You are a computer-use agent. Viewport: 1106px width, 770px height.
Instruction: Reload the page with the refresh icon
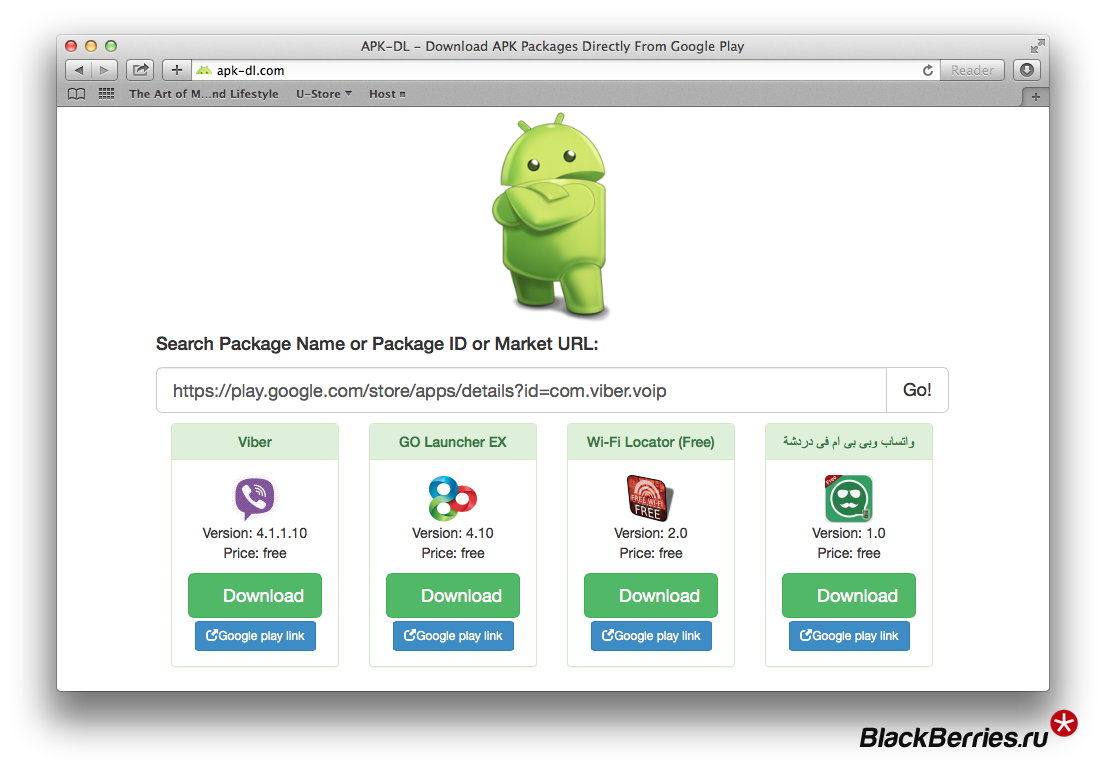point(928,70)
